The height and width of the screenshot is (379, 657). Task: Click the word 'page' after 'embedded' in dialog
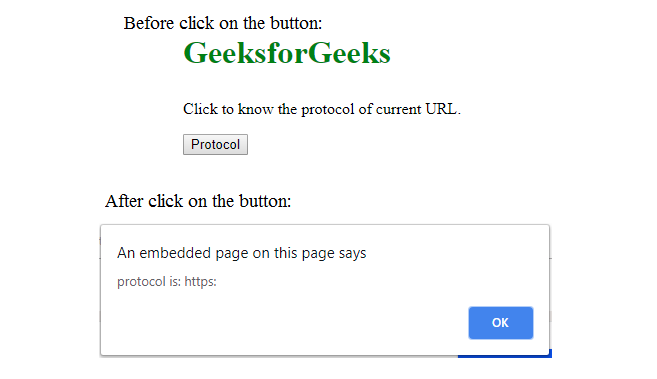click(x=232, y=254)
